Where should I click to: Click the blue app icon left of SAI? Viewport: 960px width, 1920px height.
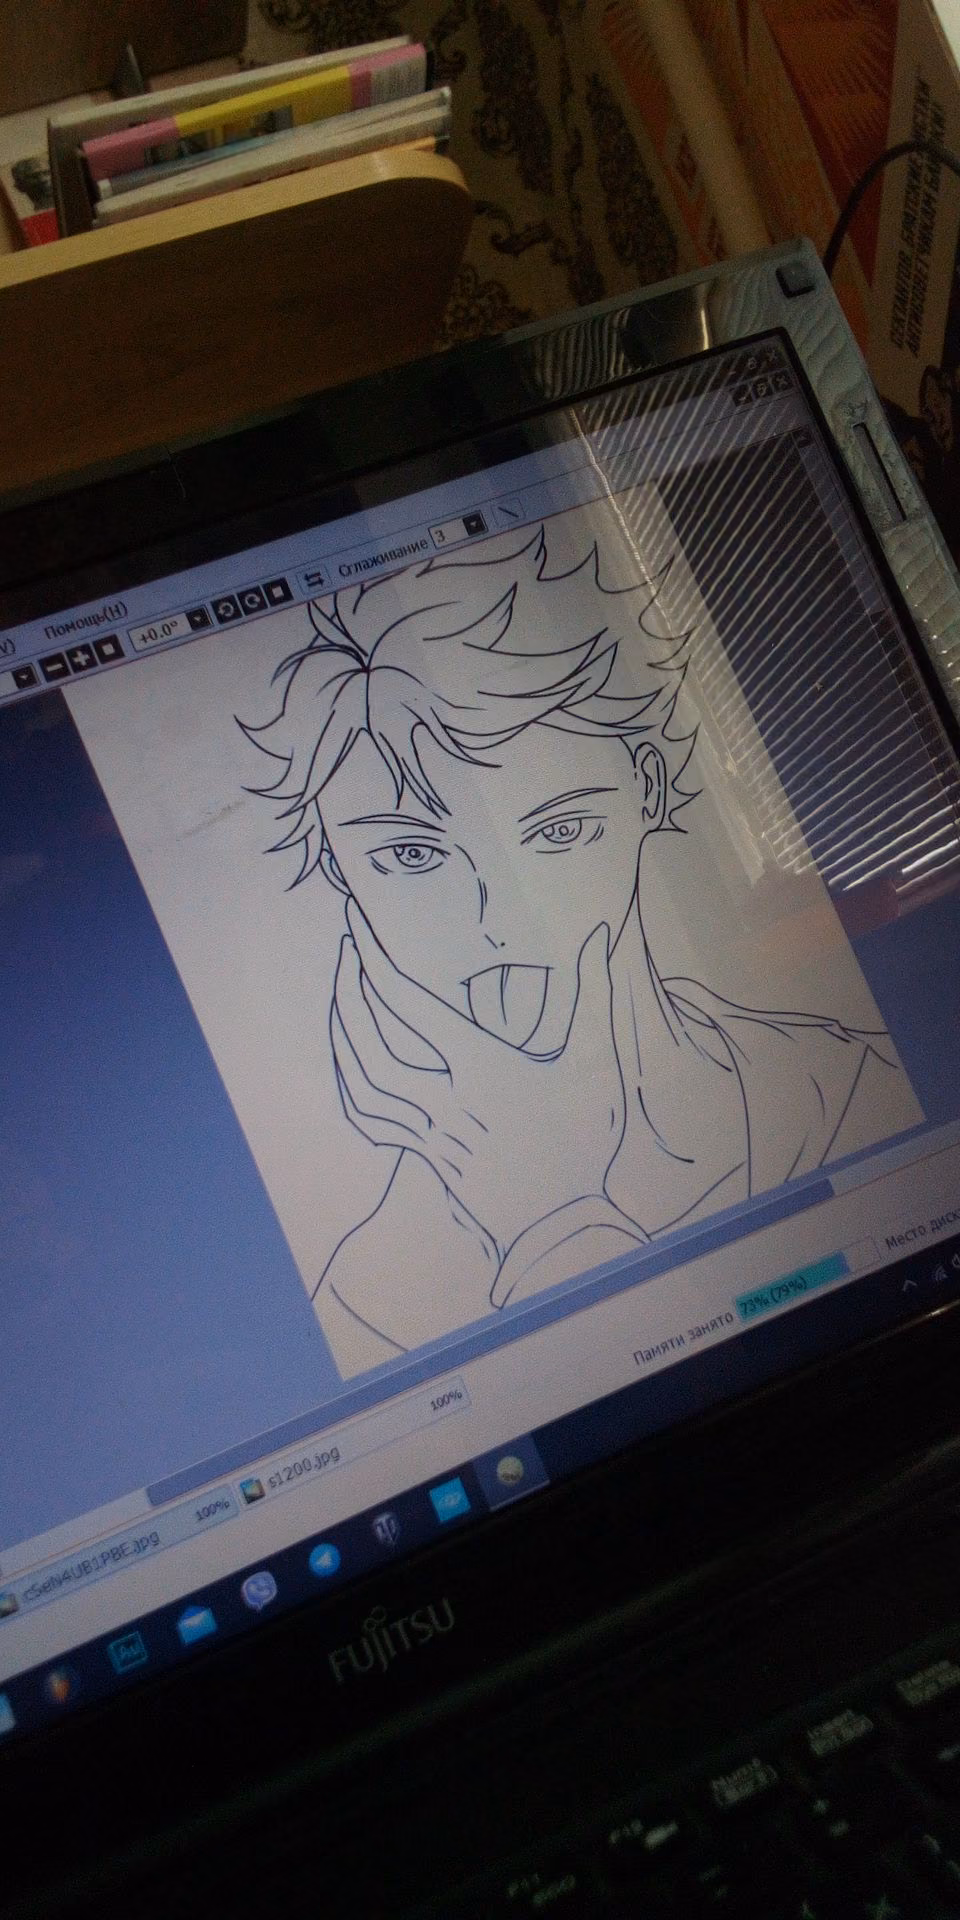447,1502
